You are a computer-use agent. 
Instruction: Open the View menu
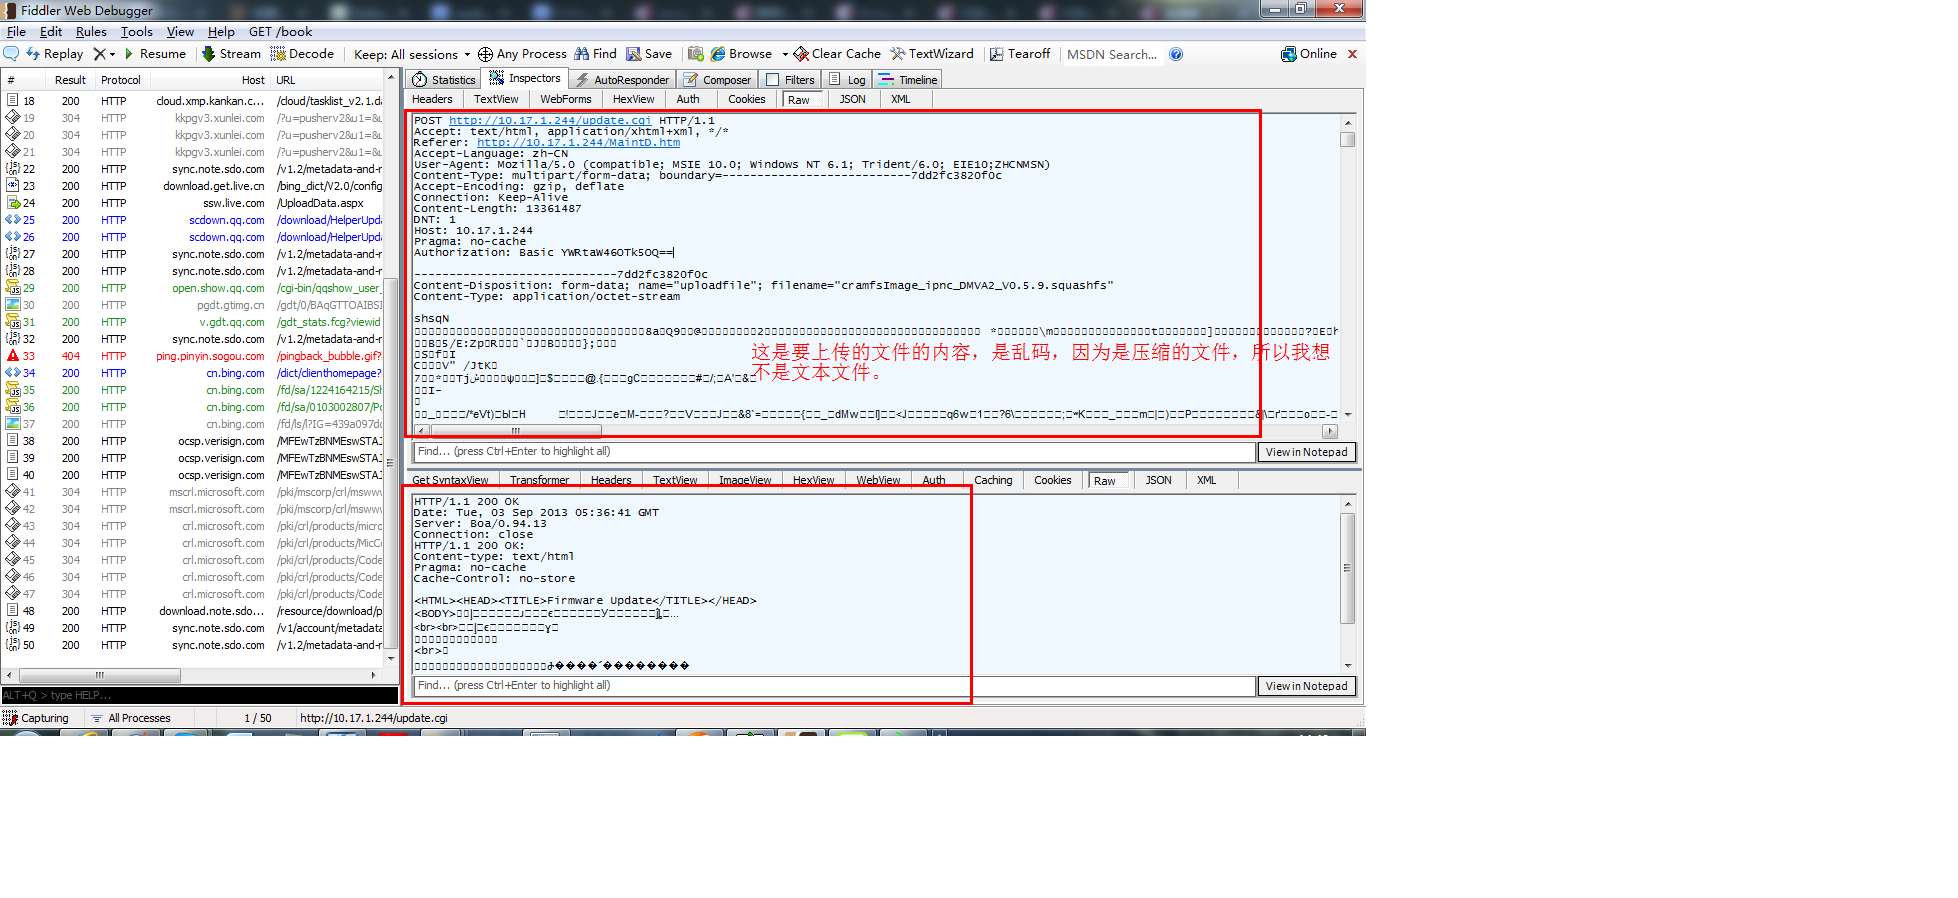tap(180, 32)
